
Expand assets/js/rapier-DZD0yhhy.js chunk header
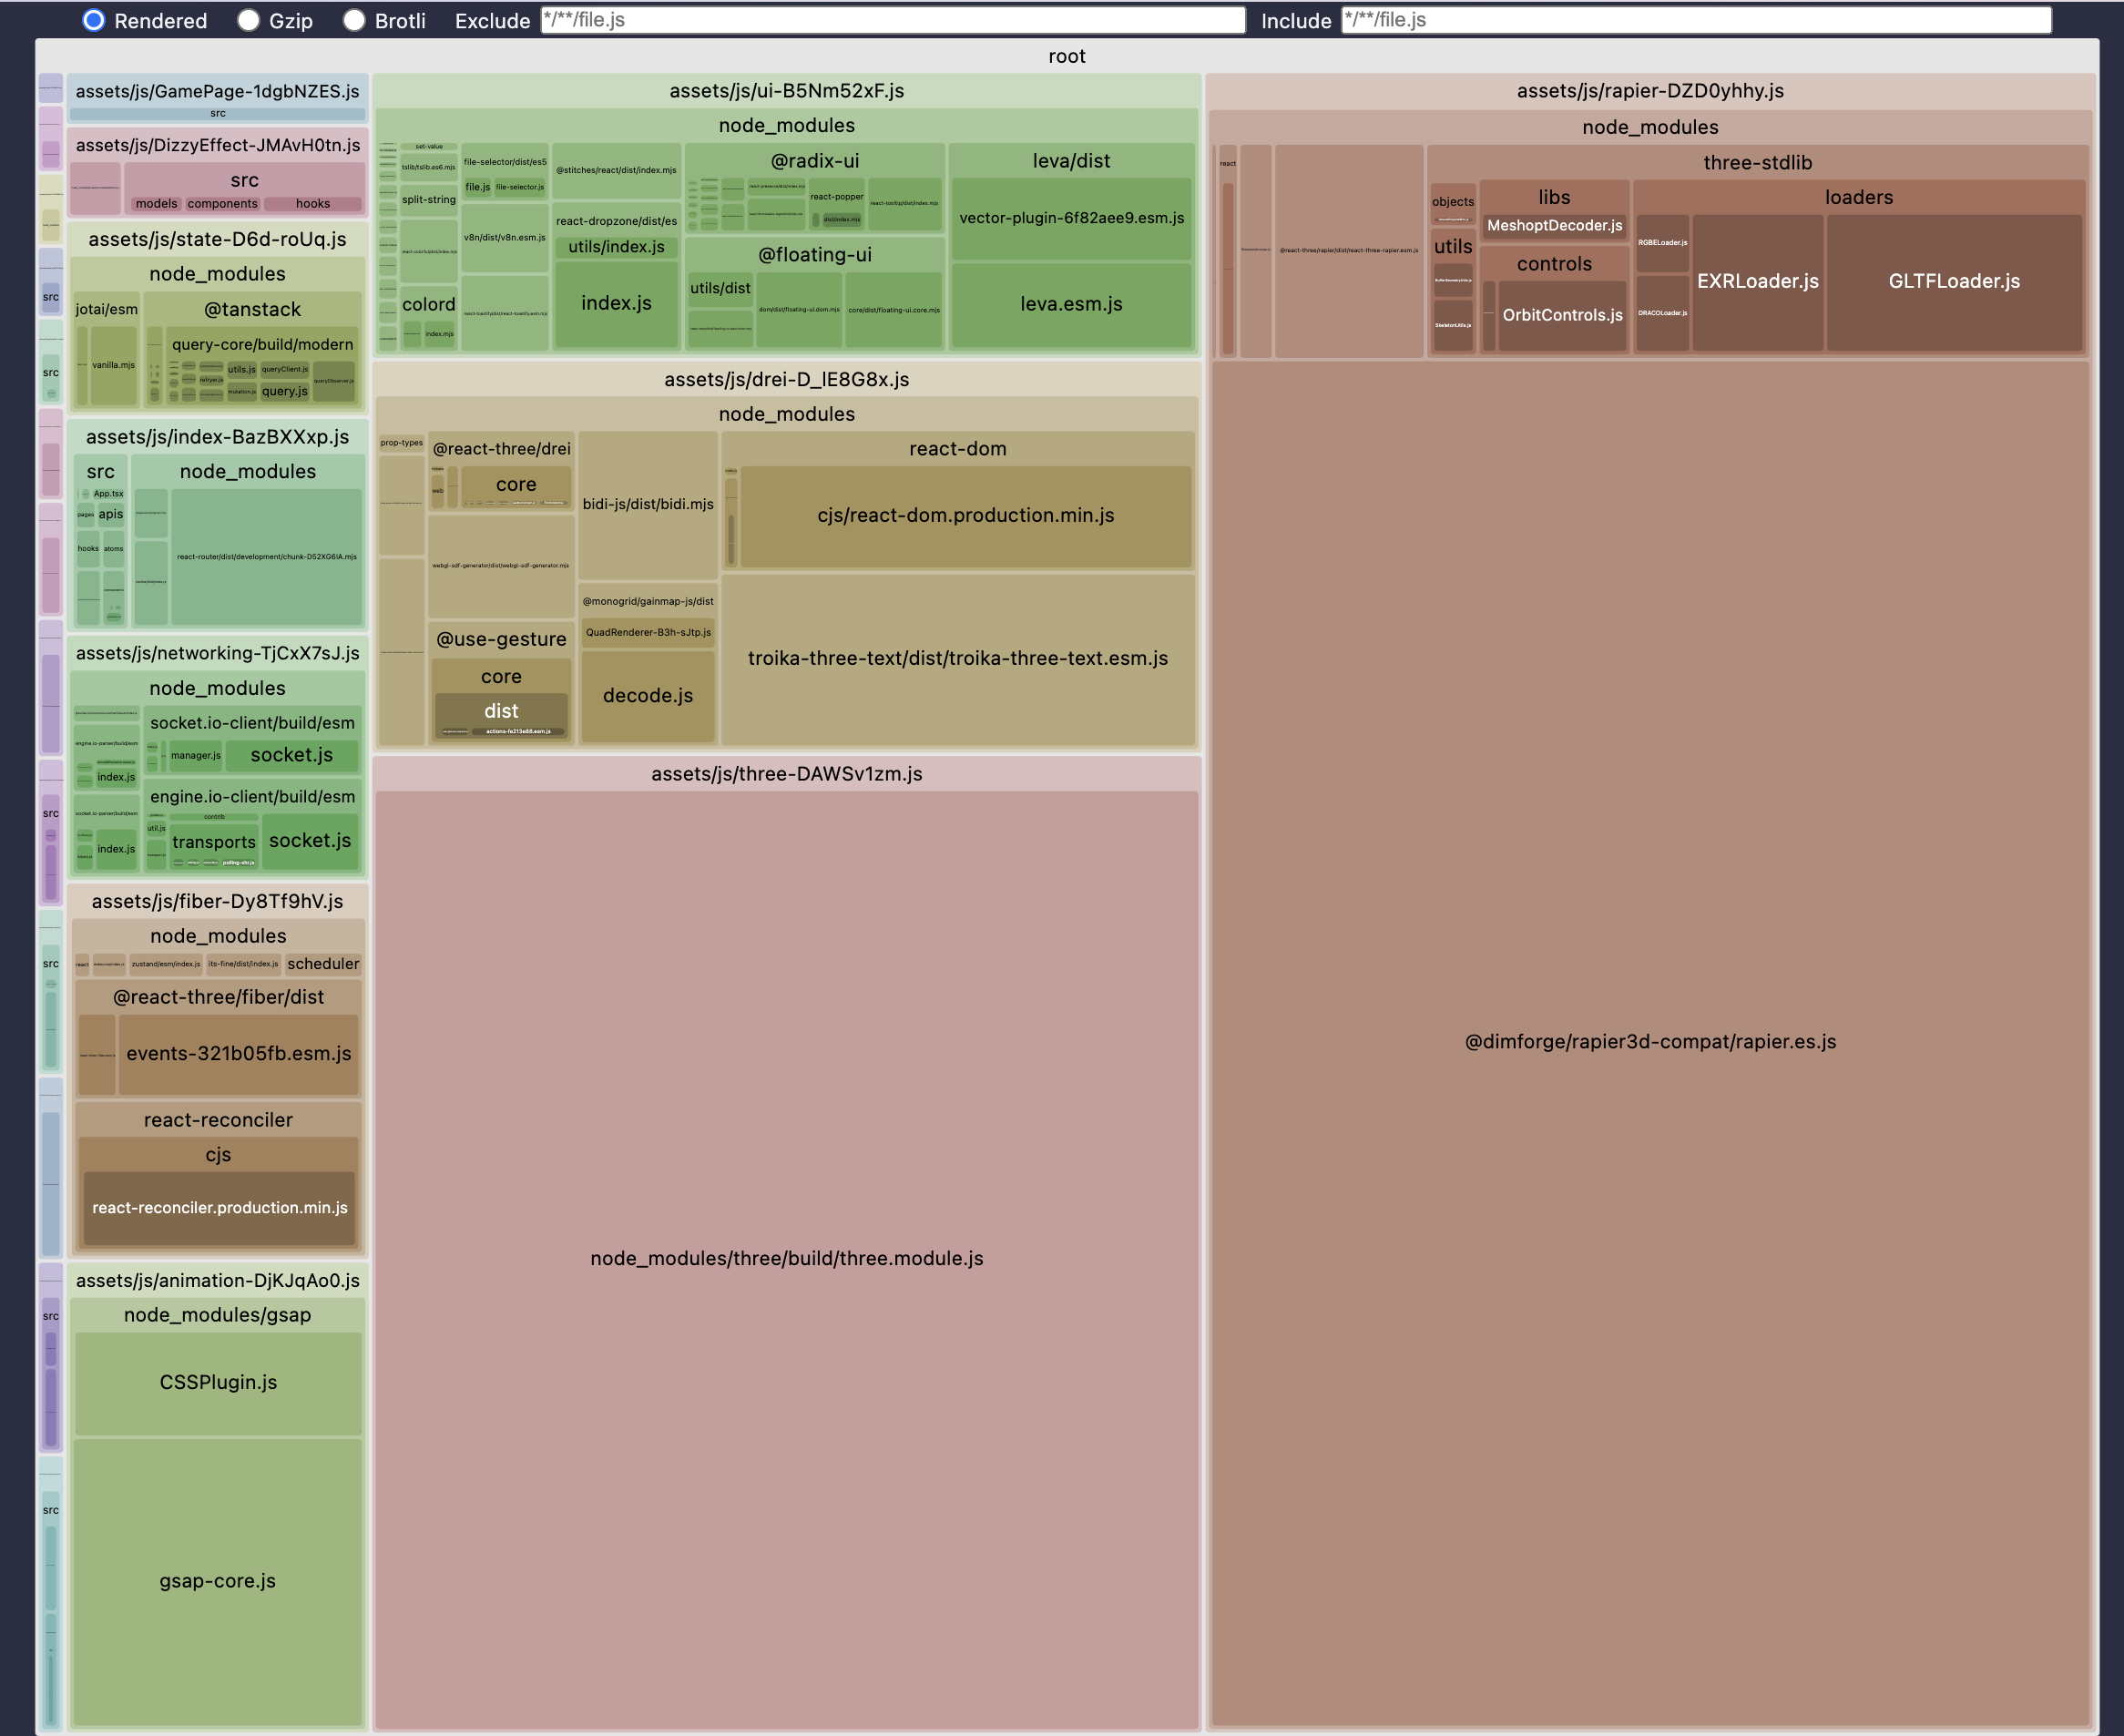click(x=1649, y=91)
